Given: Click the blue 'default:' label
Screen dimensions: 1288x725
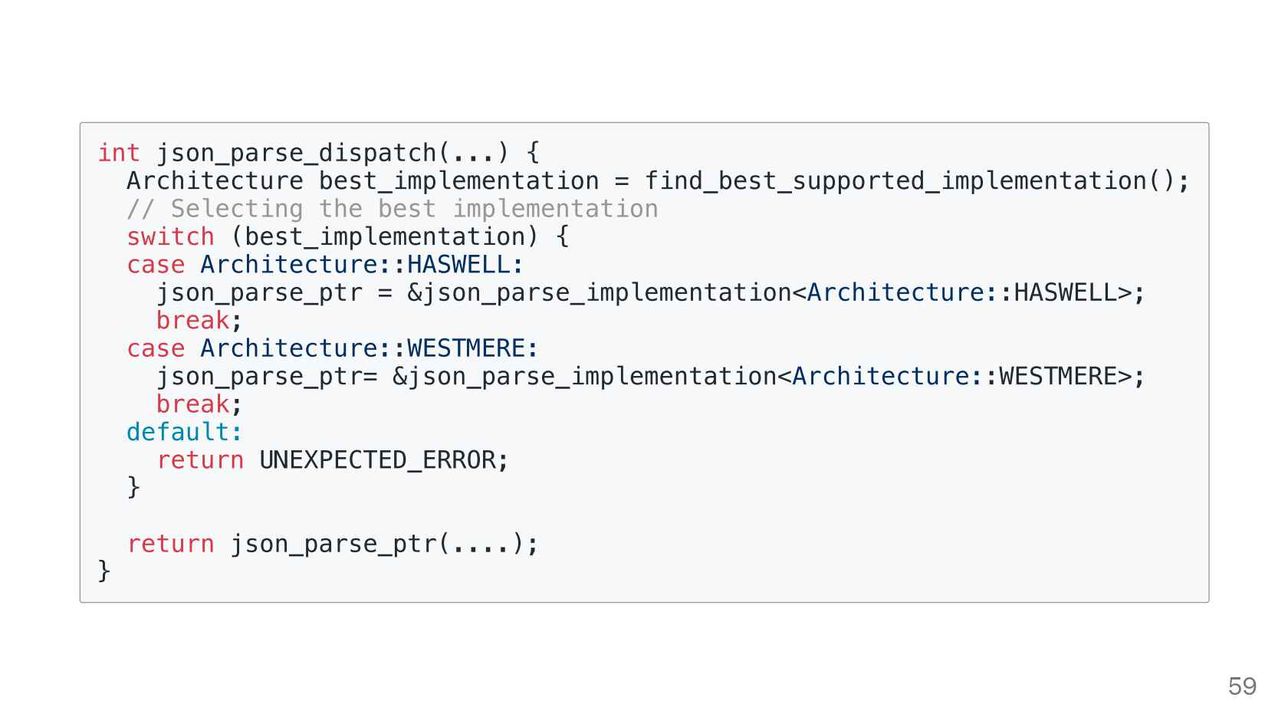Looking at the screenshot, I should pos(185,433).
